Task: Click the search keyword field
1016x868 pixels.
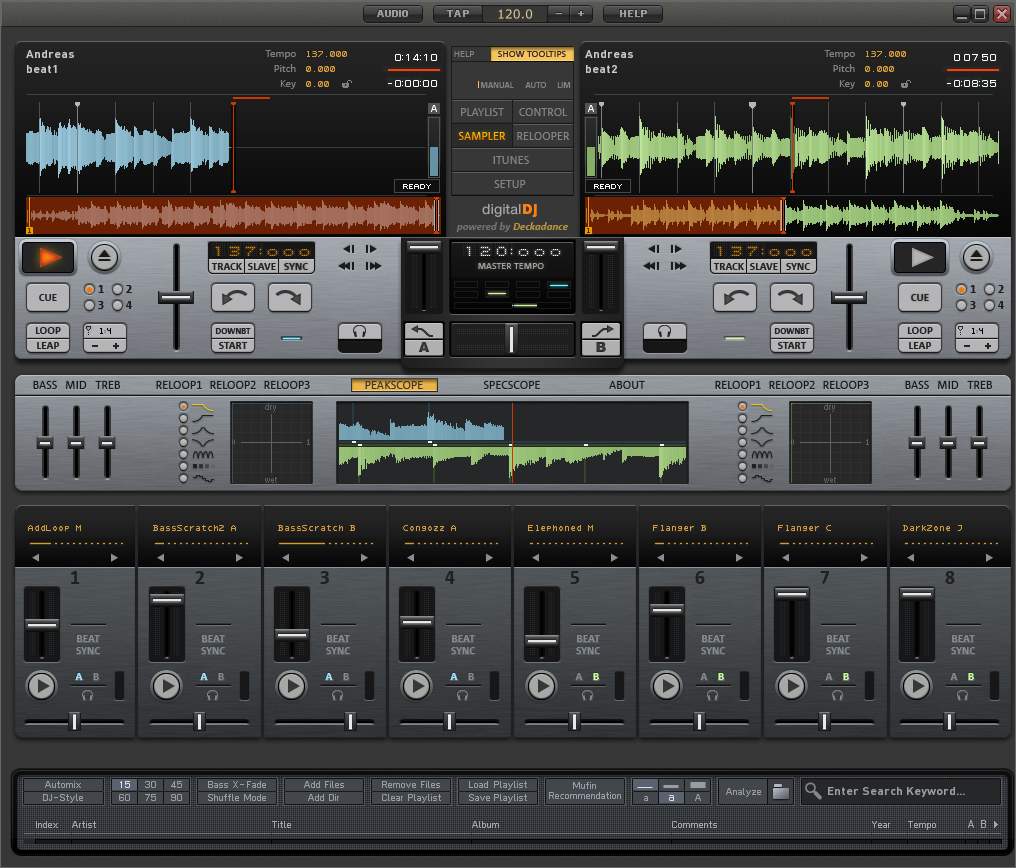Action: coord(902,791)
